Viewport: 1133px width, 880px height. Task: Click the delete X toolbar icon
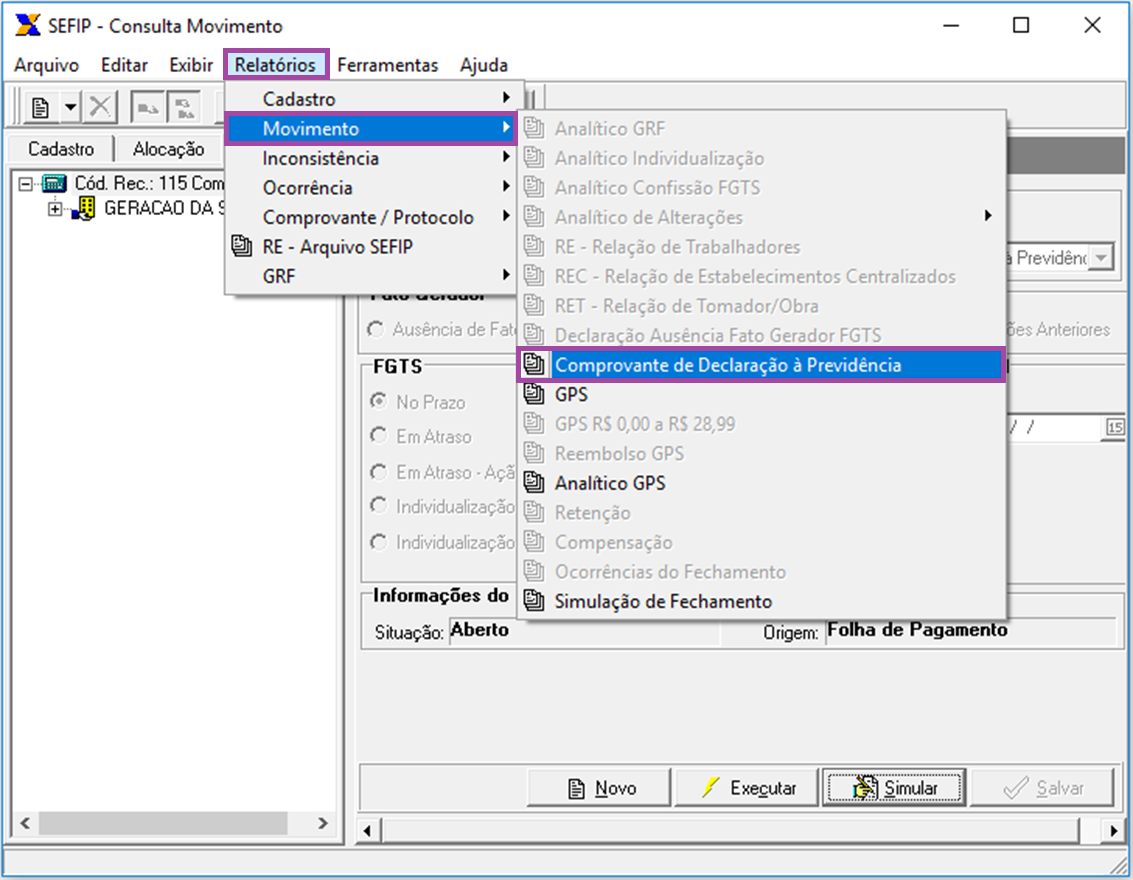(x=100, y=107)
